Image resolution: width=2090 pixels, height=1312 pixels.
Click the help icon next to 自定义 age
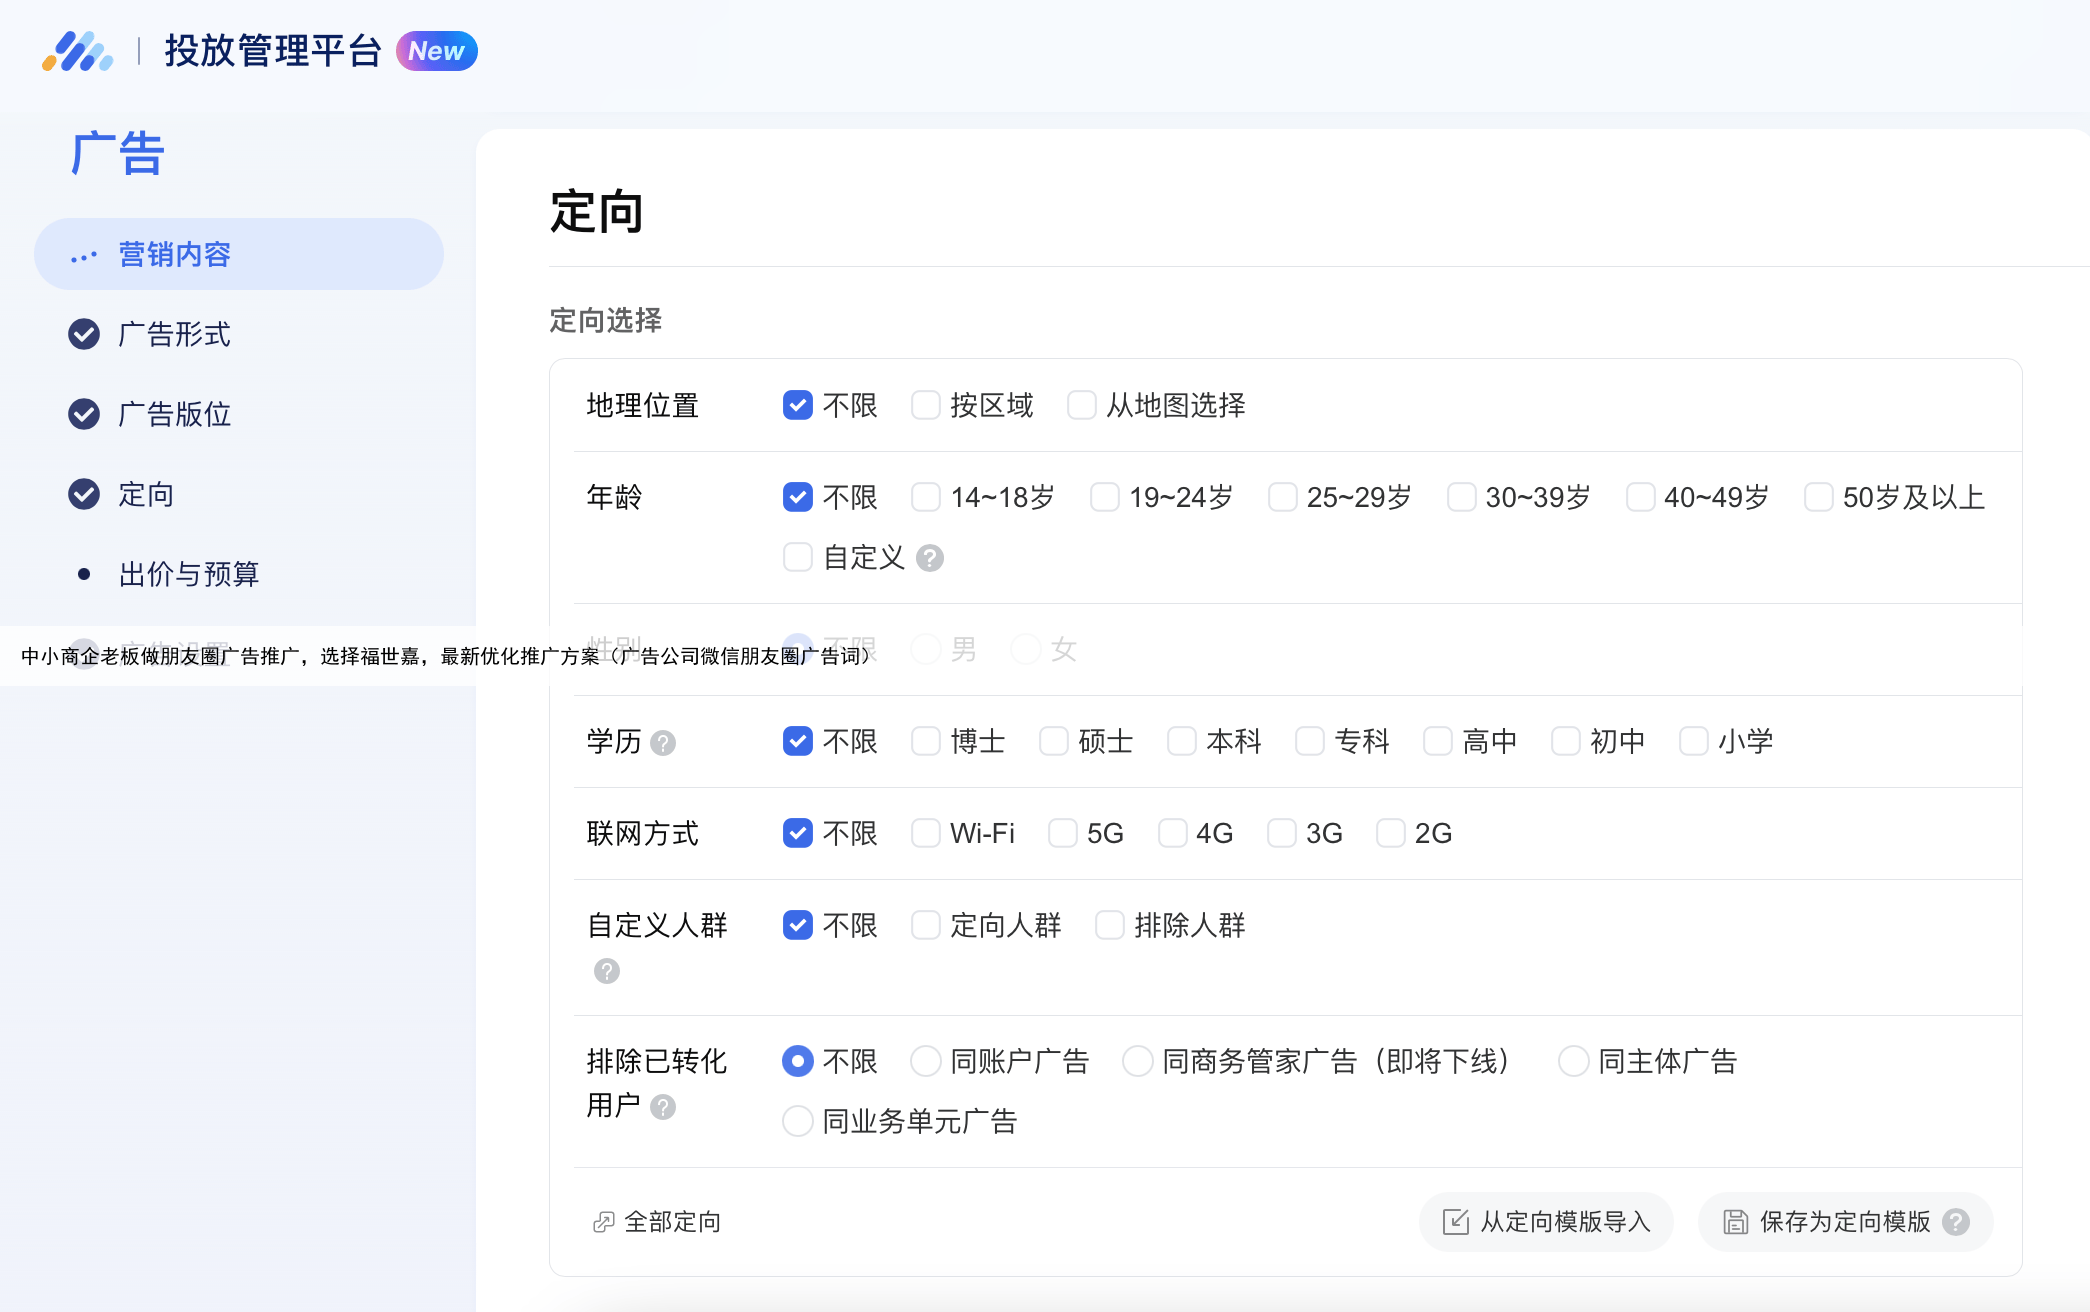[x=930, y=558]
